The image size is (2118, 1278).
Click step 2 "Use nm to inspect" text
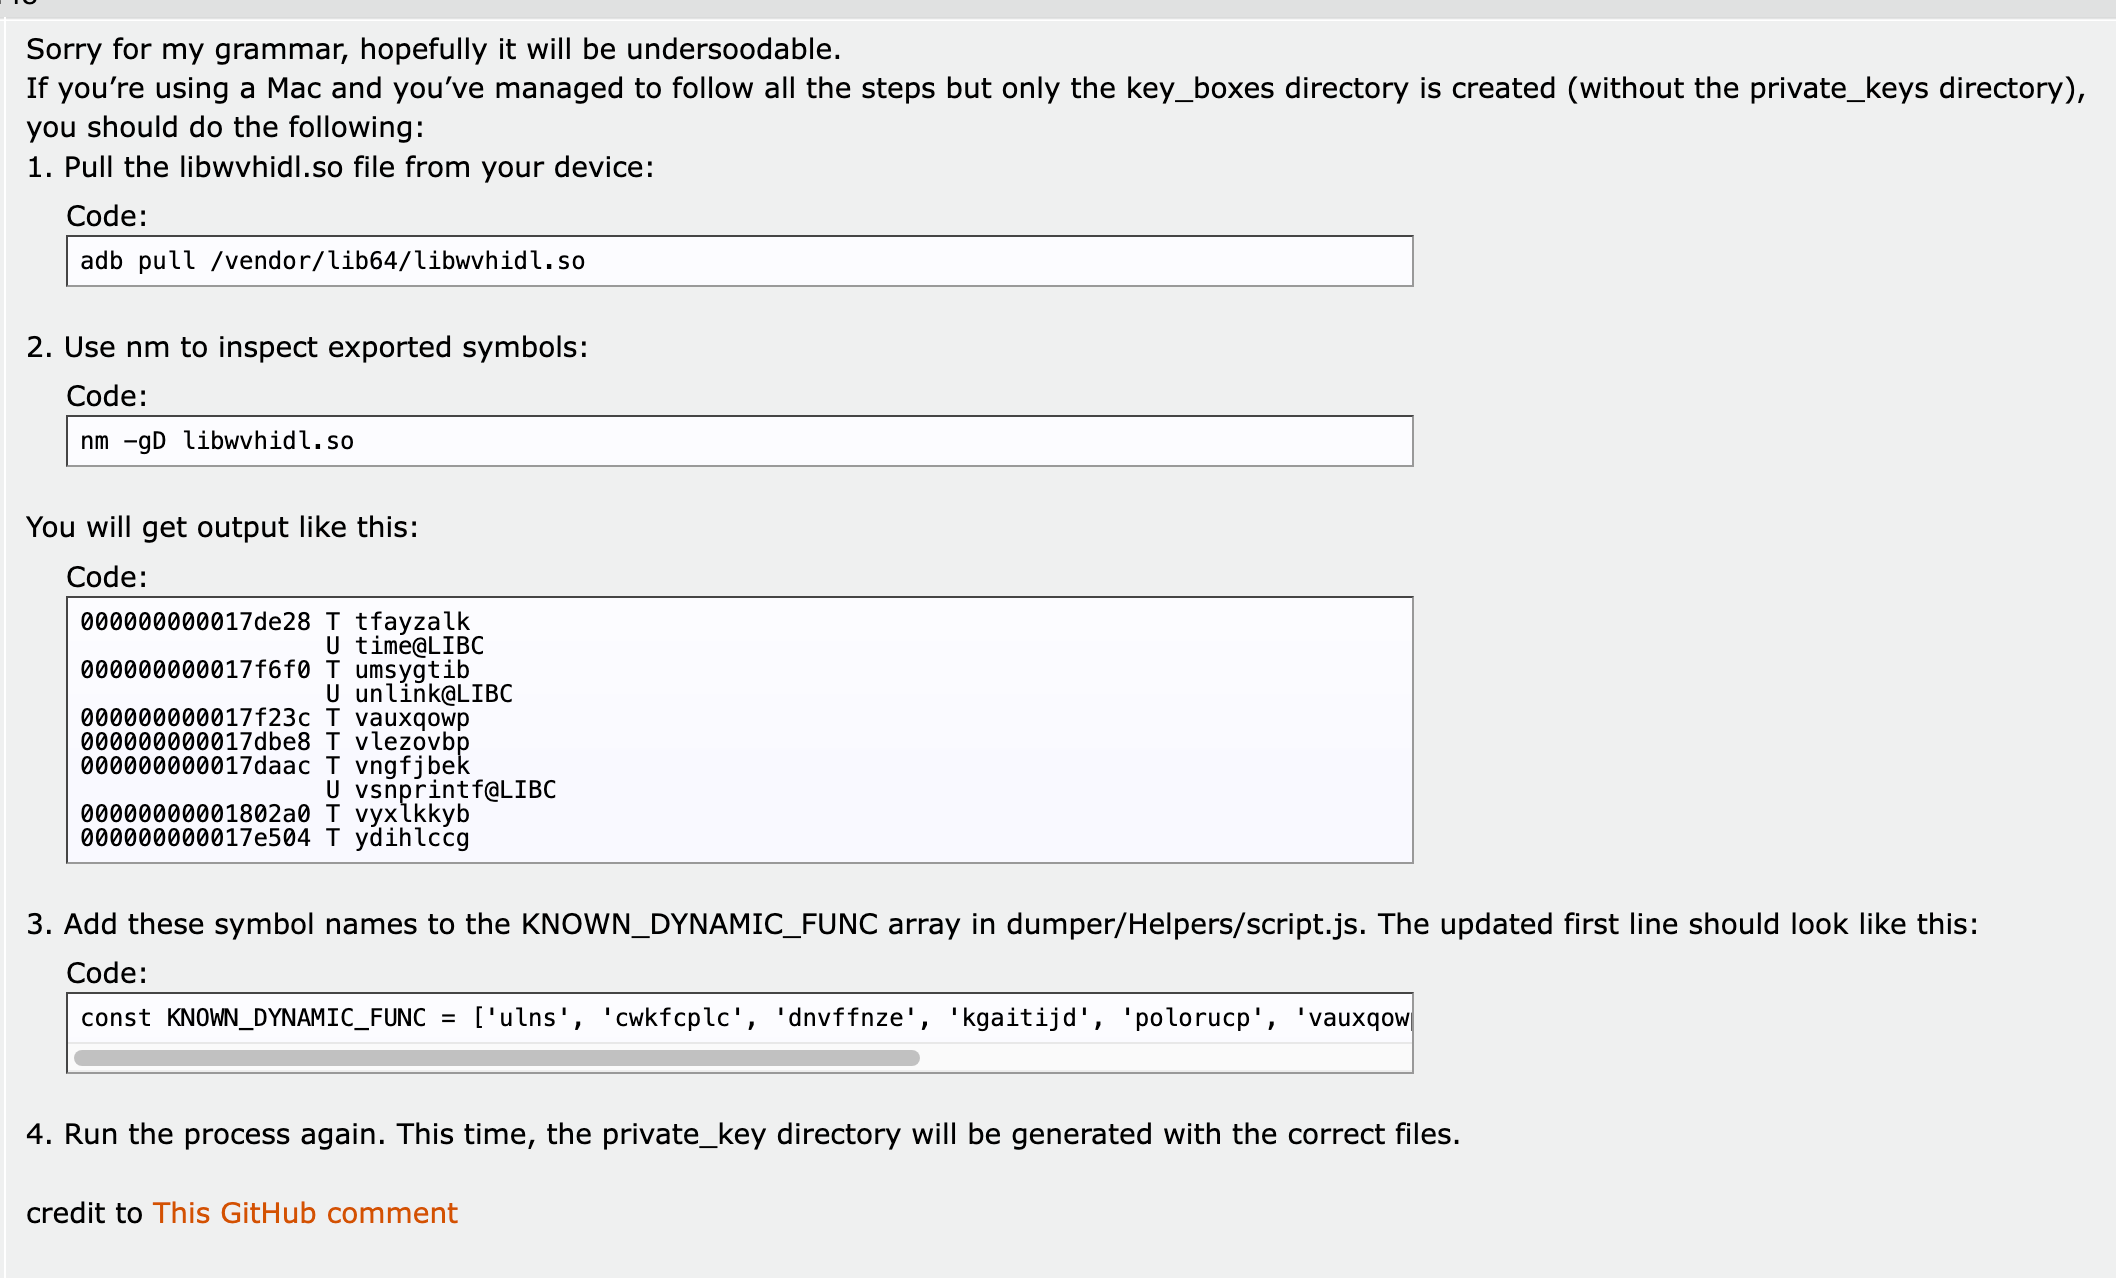325,347
